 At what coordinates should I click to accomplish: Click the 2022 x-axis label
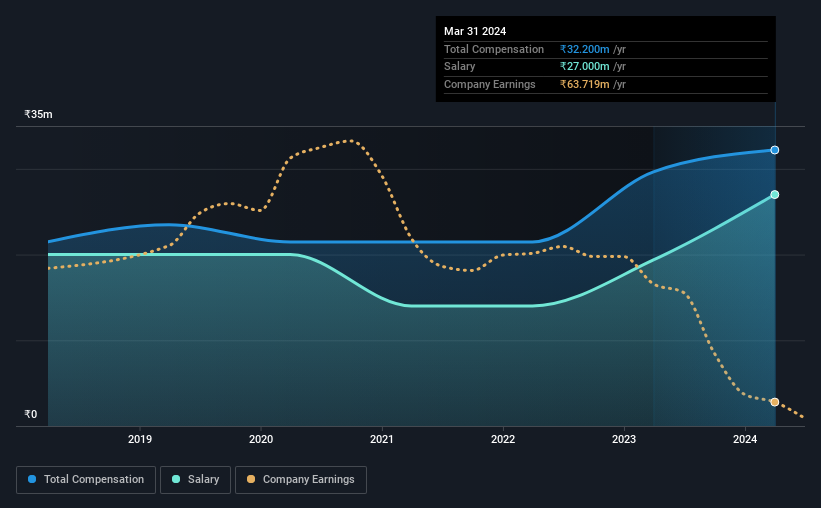point(503,439)
